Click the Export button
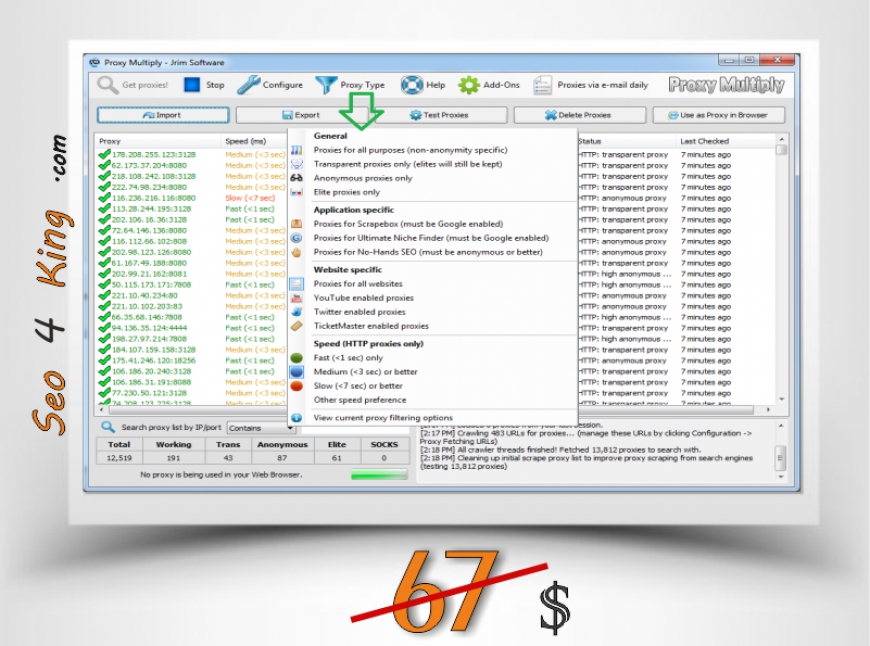 pos(301,115)
